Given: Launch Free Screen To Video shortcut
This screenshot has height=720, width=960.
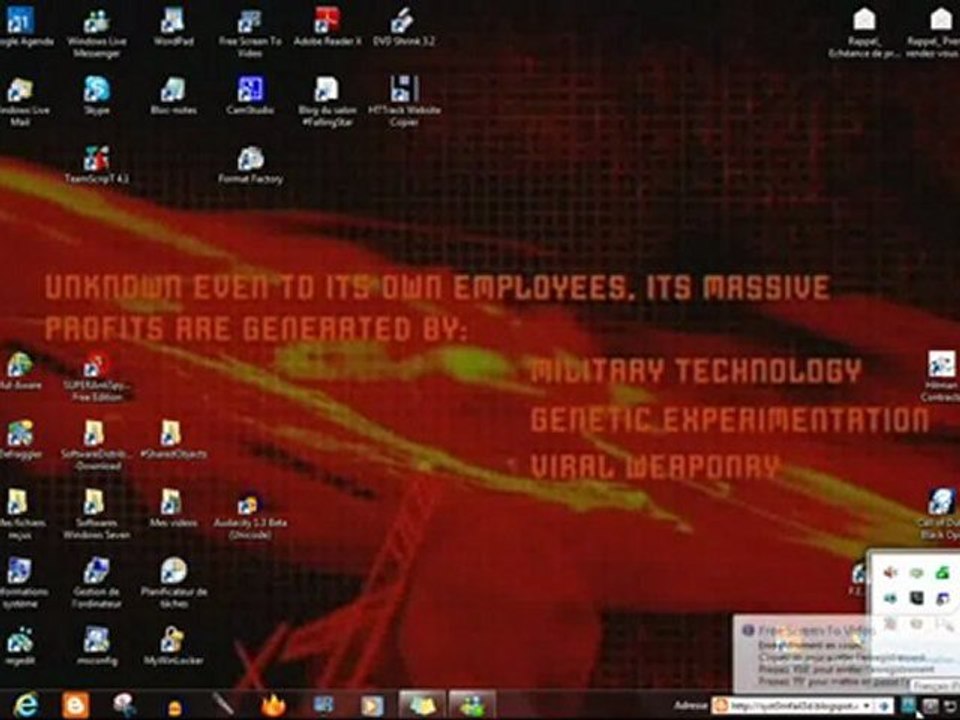Looking at the screenshot, I should tap(250, 33).
